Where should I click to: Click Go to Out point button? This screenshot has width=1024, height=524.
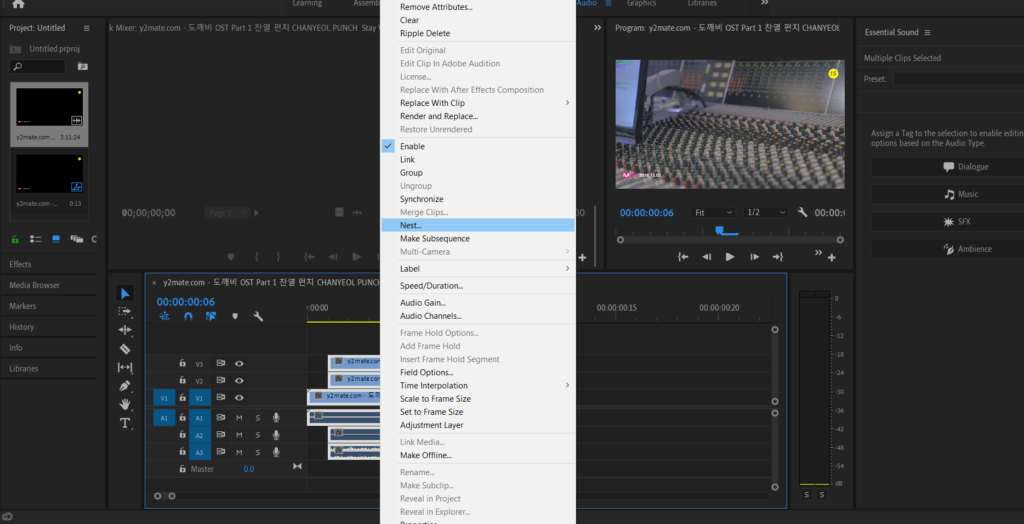pos(777,257)
